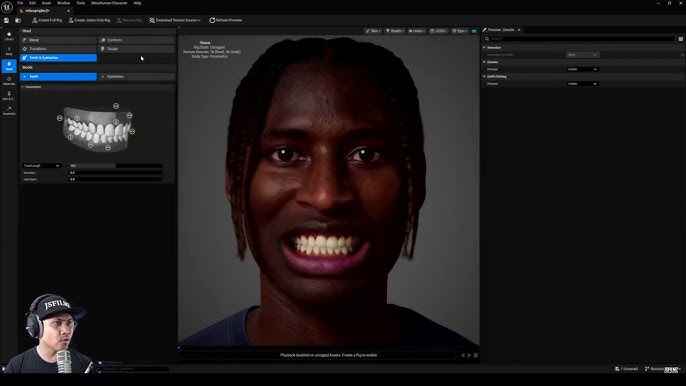Select the Blend head tool

59,40
